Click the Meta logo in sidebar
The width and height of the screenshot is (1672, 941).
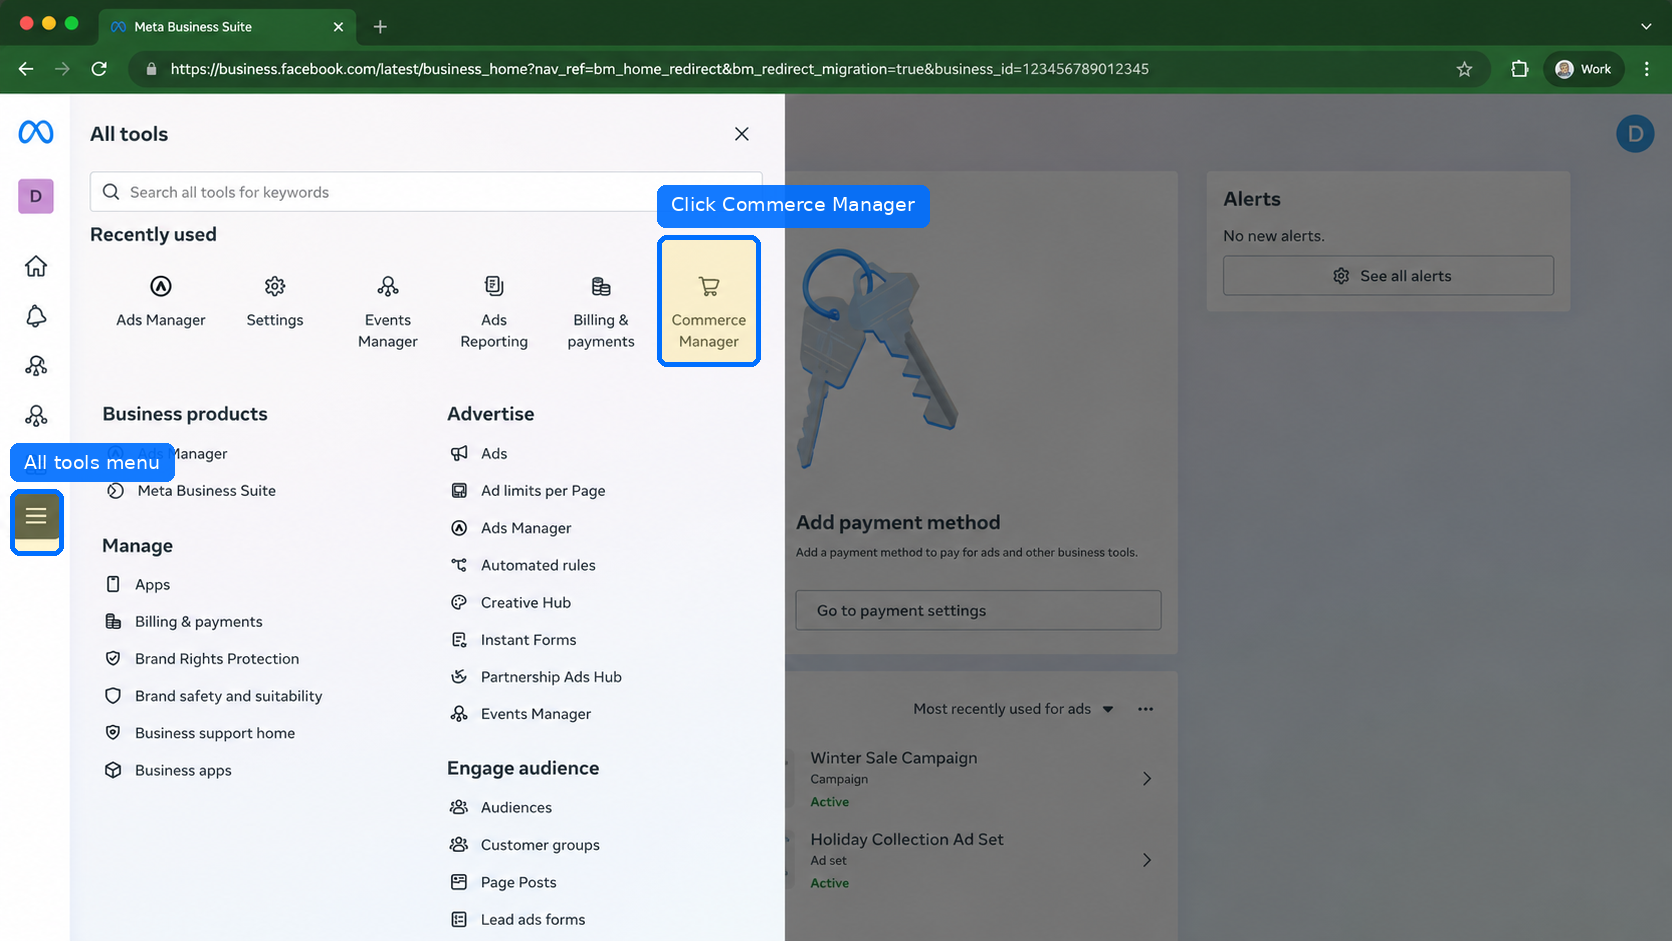point(36,132)
